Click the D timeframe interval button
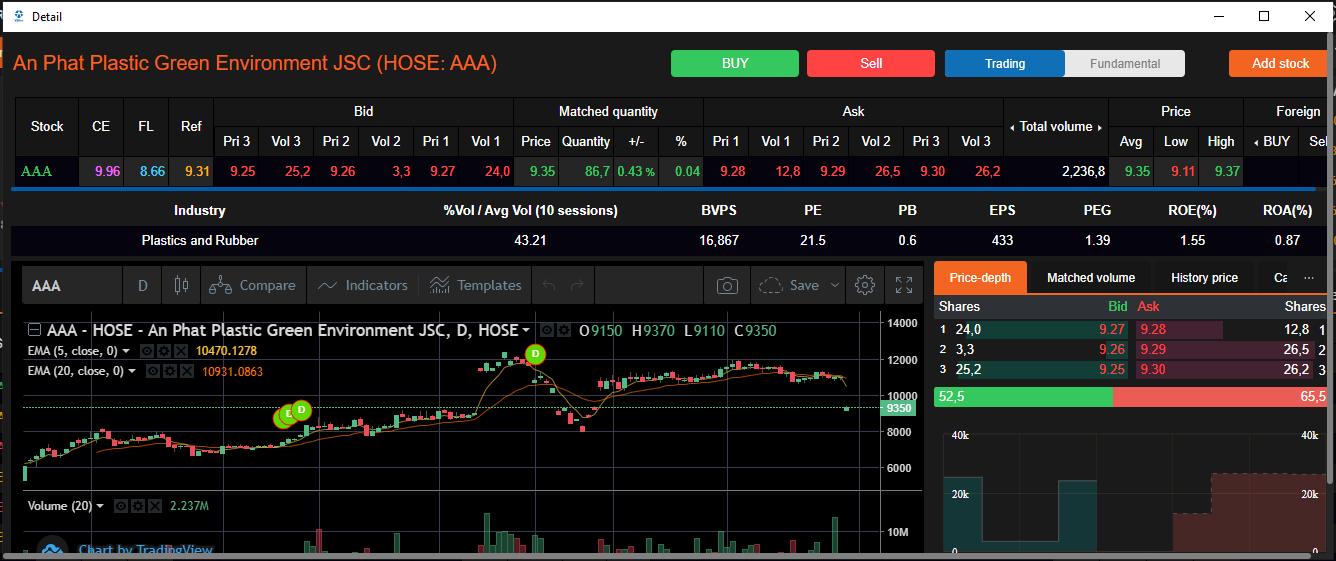 143,285
